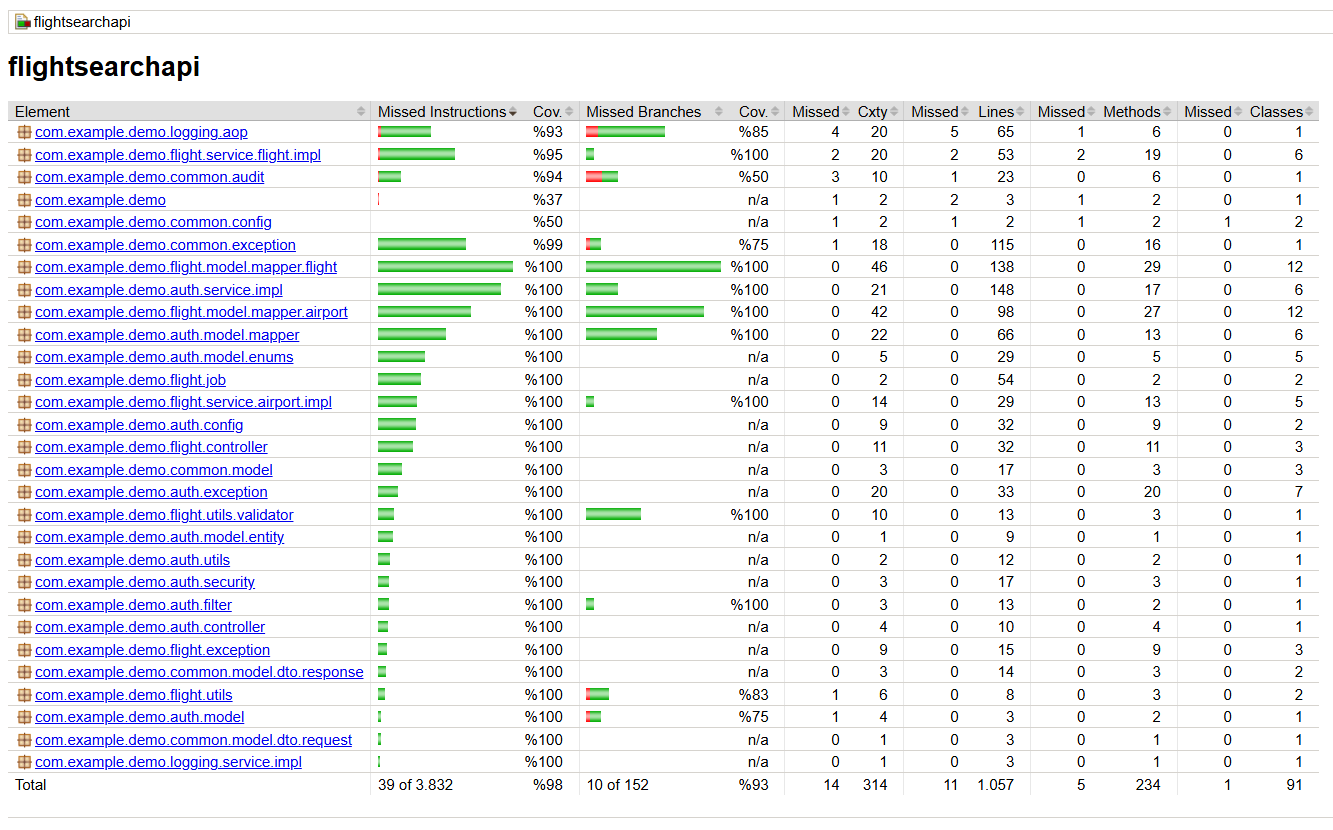
Task: Sort by Classes column header
Action: click(1283, 111)
